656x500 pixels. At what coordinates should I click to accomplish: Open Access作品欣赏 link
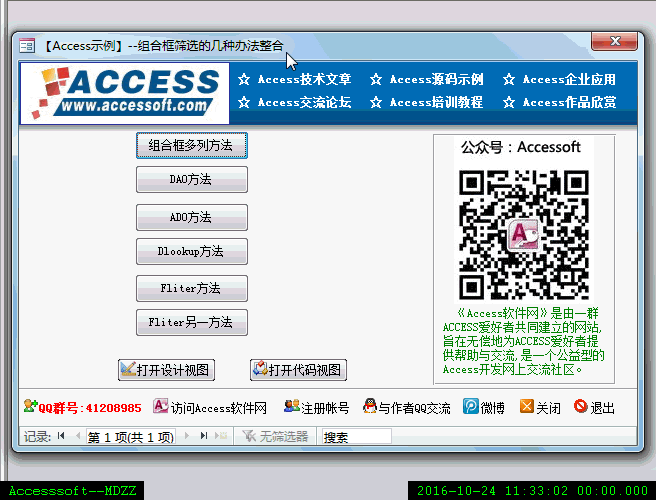pyautogui.click(x=569, y=102)
